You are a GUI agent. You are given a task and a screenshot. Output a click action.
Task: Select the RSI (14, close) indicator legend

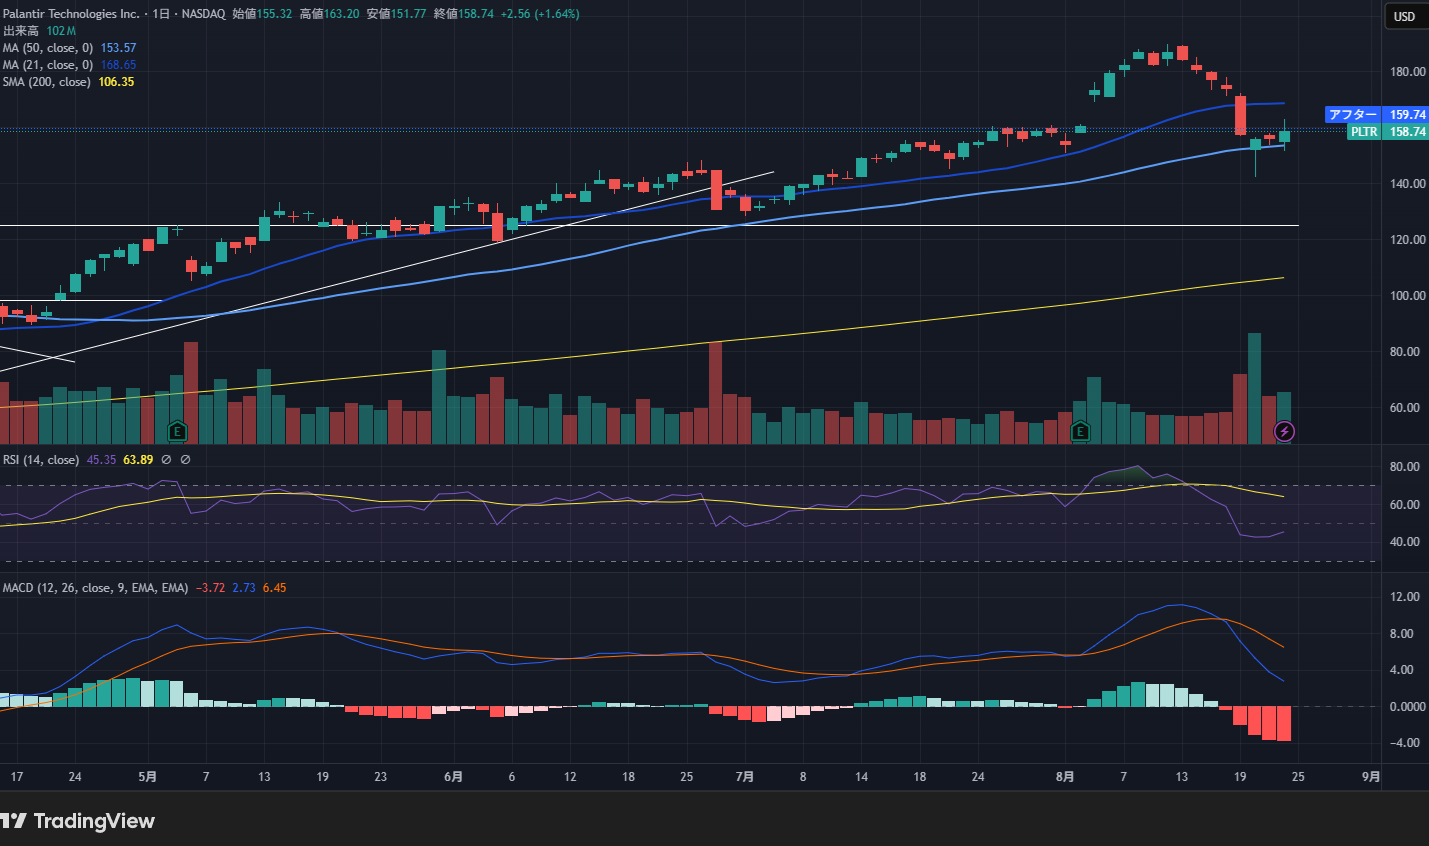41,460
